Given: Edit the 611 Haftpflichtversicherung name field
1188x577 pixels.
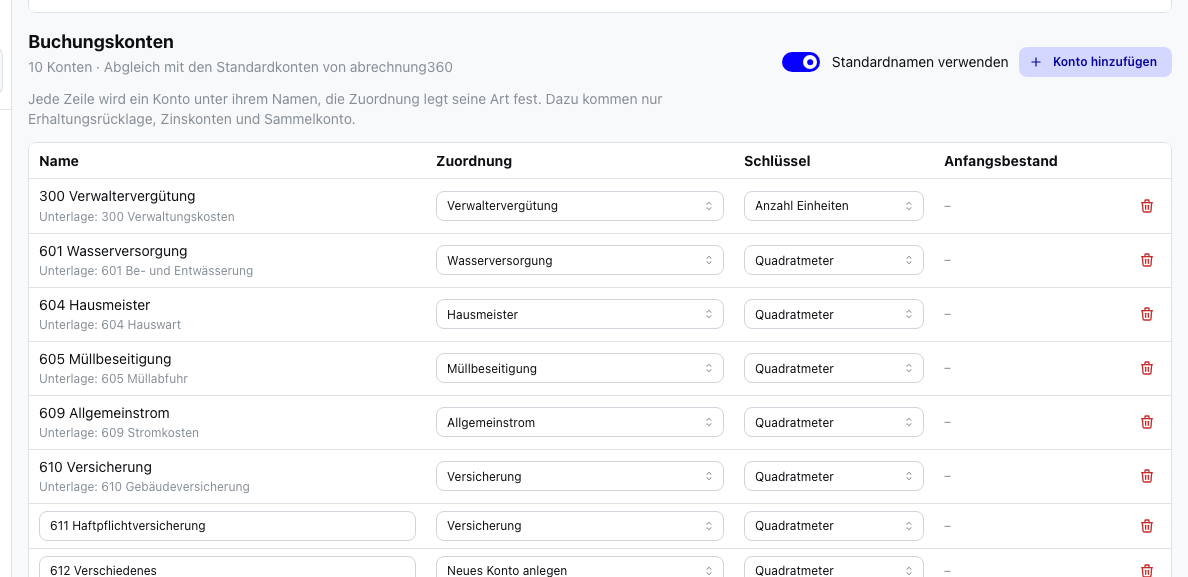Looking at the screenshot, I should [227, 526].
